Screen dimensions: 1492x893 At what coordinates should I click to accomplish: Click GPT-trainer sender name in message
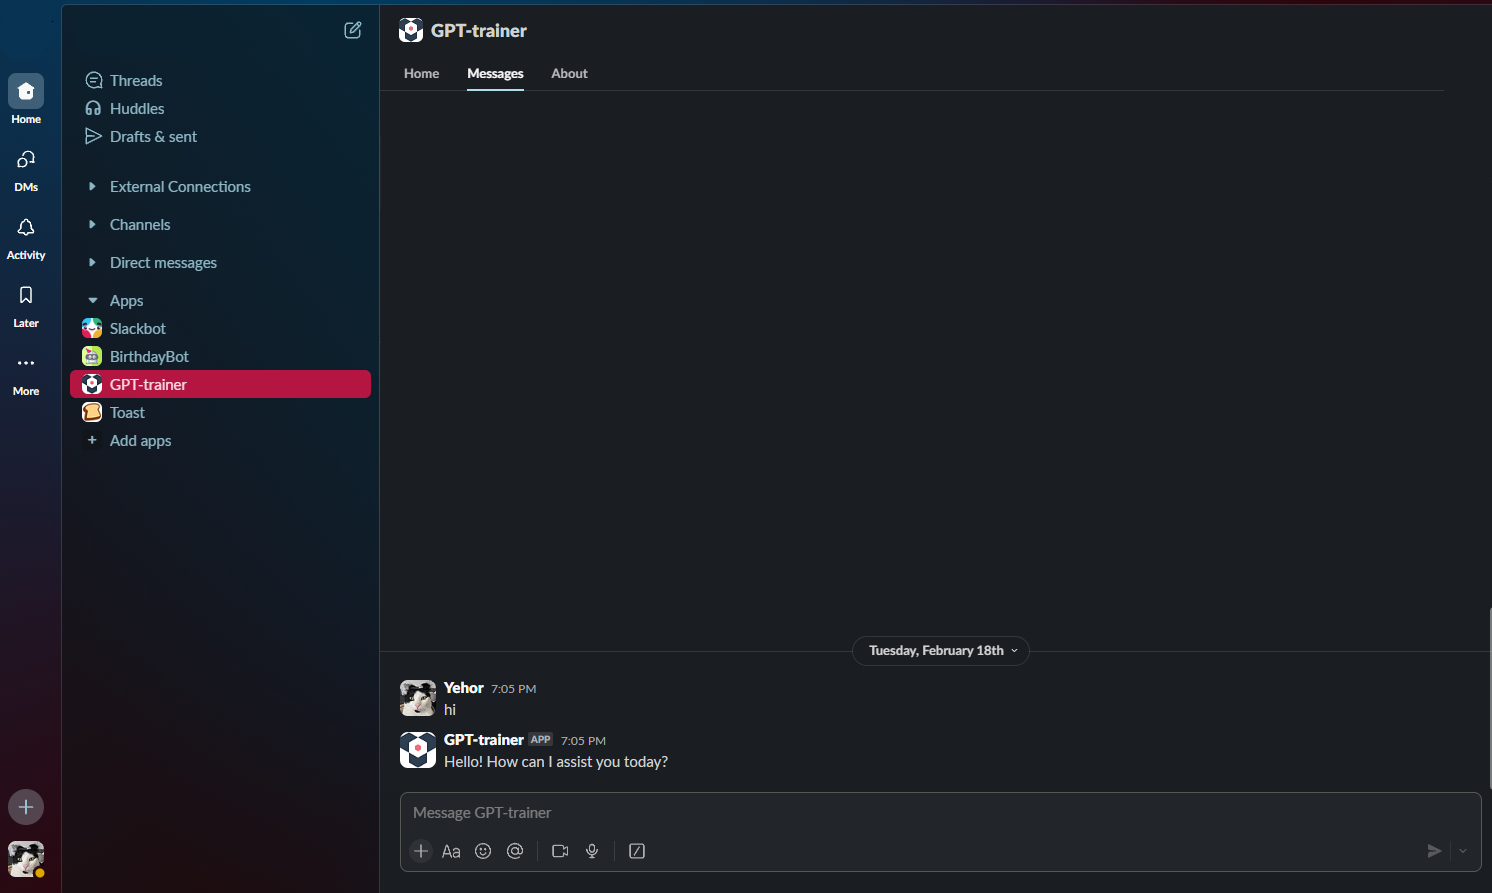tap(484, 740)
